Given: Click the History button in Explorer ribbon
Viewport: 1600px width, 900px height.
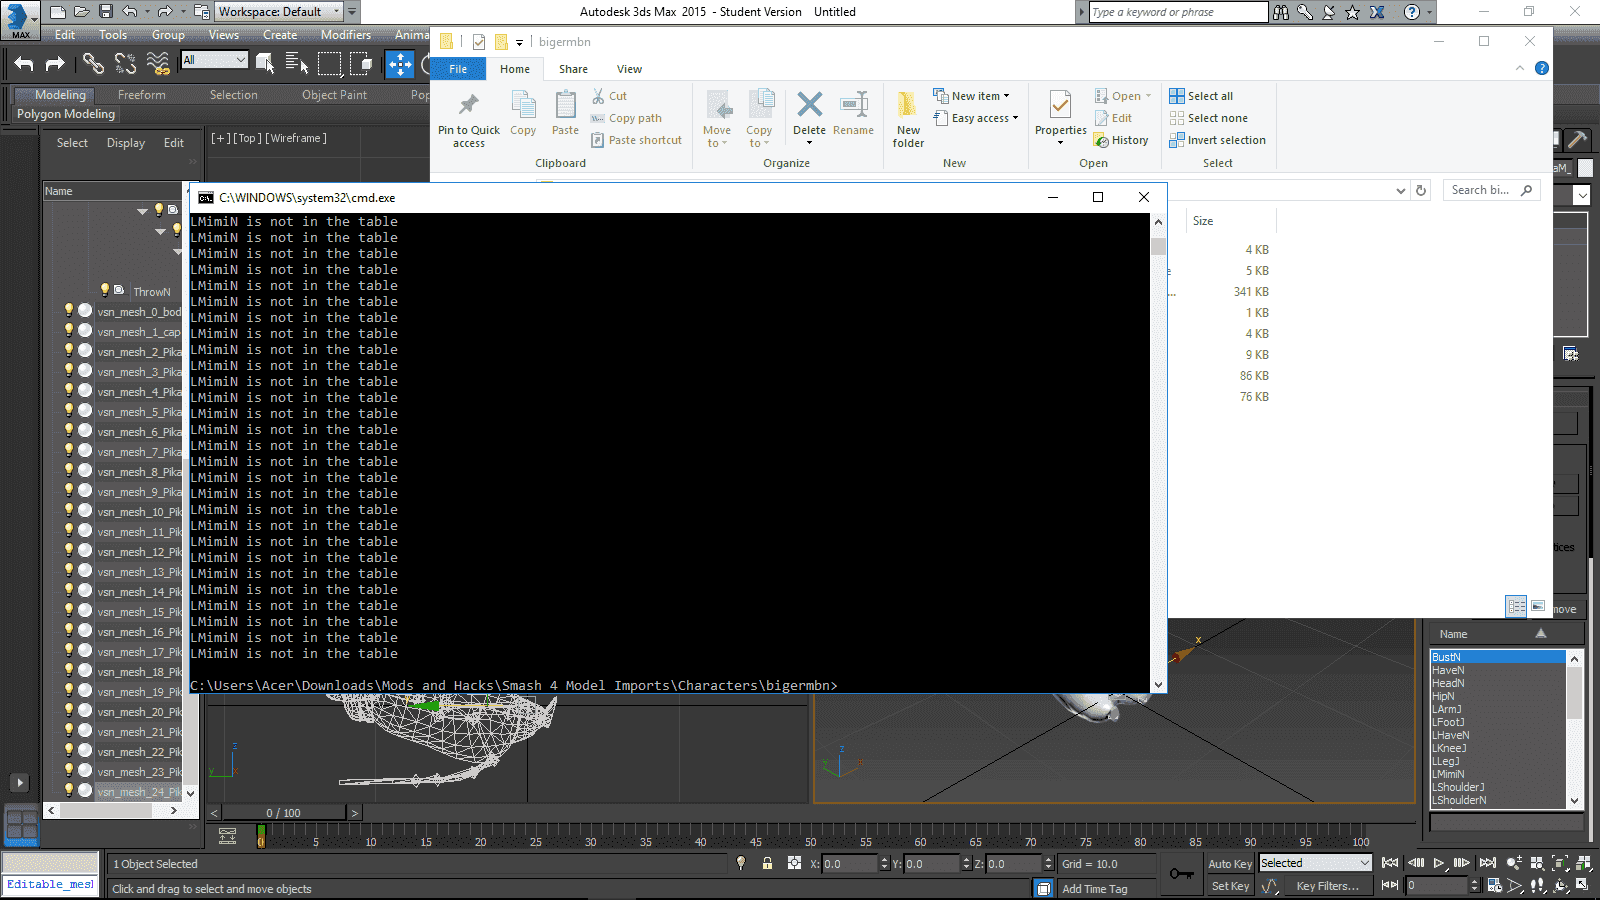Looking at the screenshot, I should pos(1121,140).
